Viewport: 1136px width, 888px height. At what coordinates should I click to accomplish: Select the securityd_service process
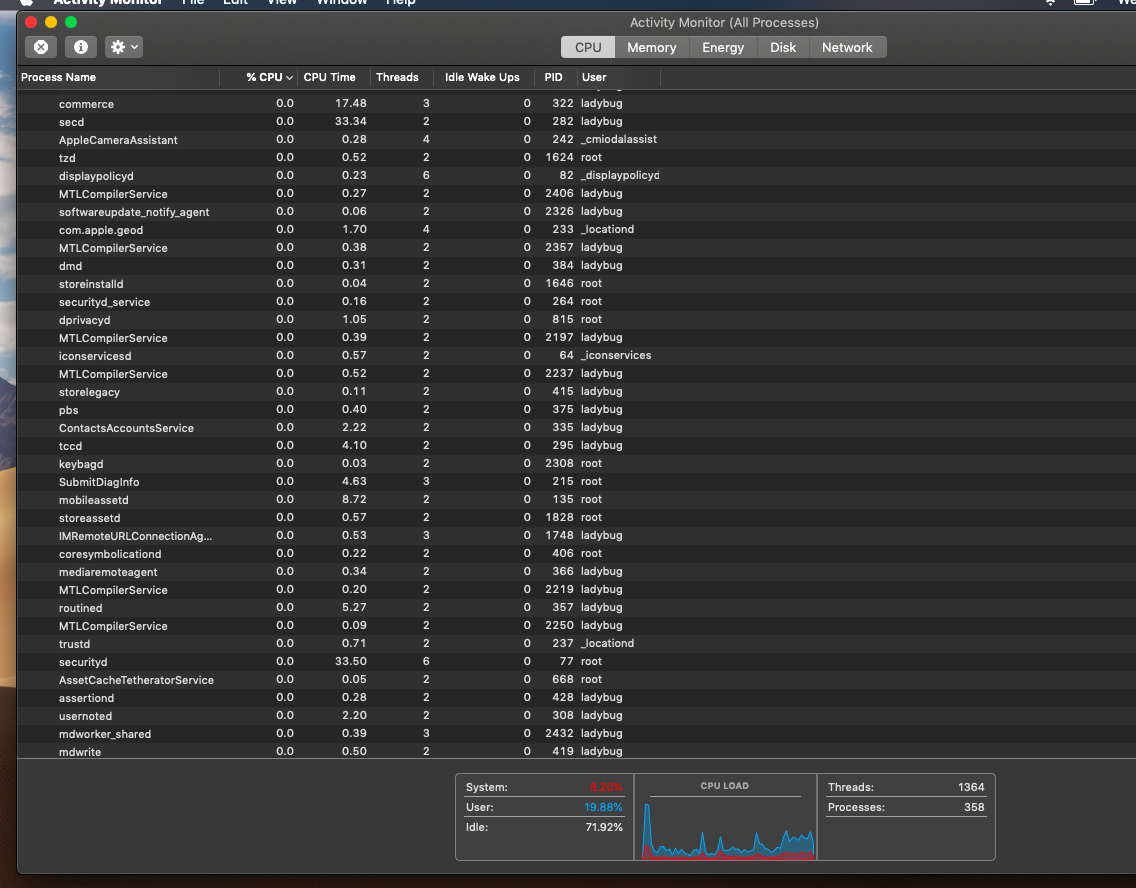577,301
